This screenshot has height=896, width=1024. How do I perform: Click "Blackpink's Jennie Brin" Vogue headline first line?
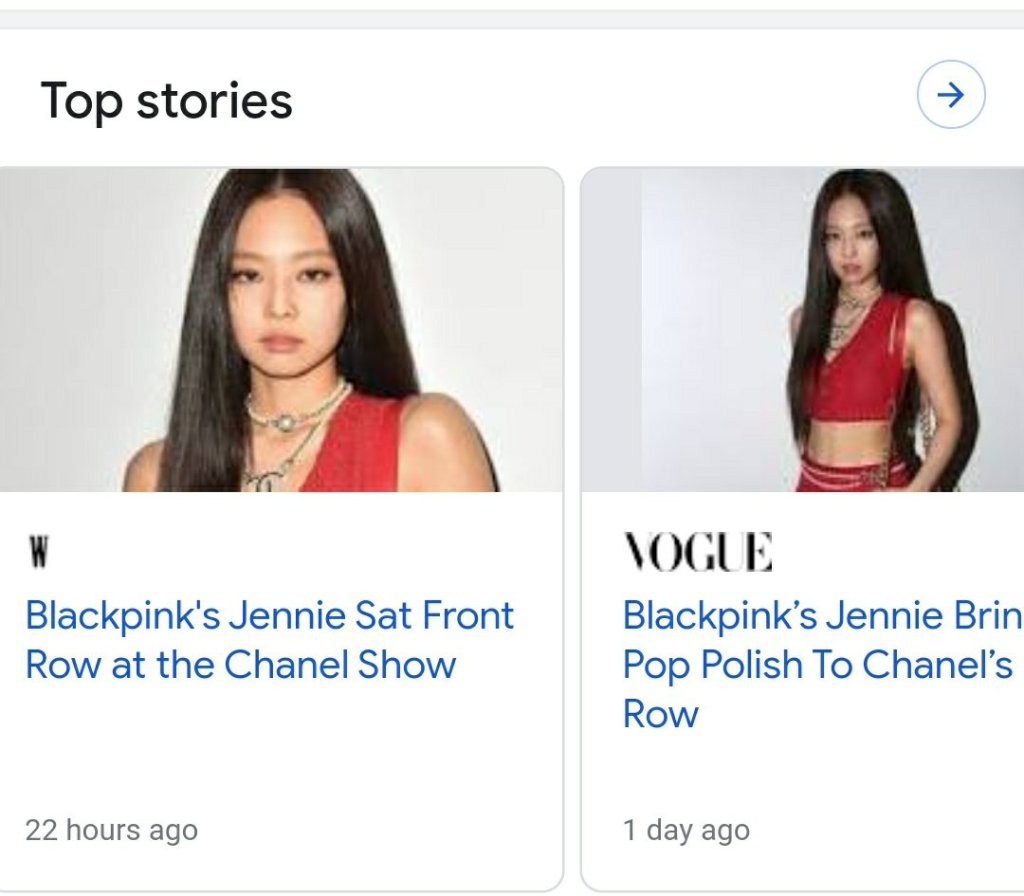pos(822,615)
